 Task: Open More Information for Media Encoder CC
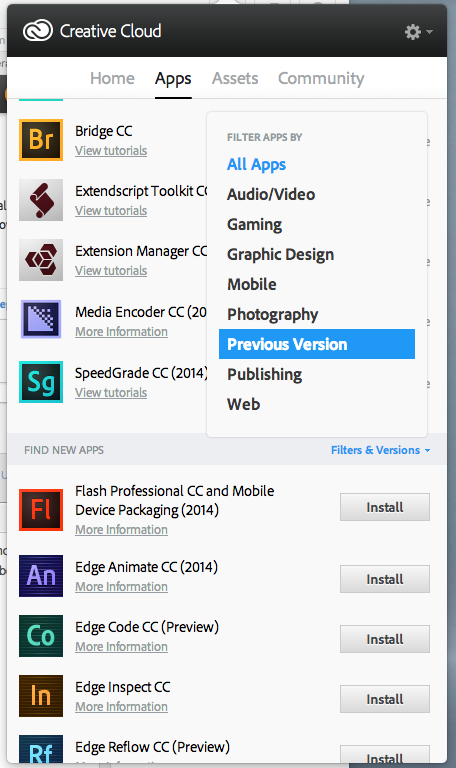pos(121,332)
